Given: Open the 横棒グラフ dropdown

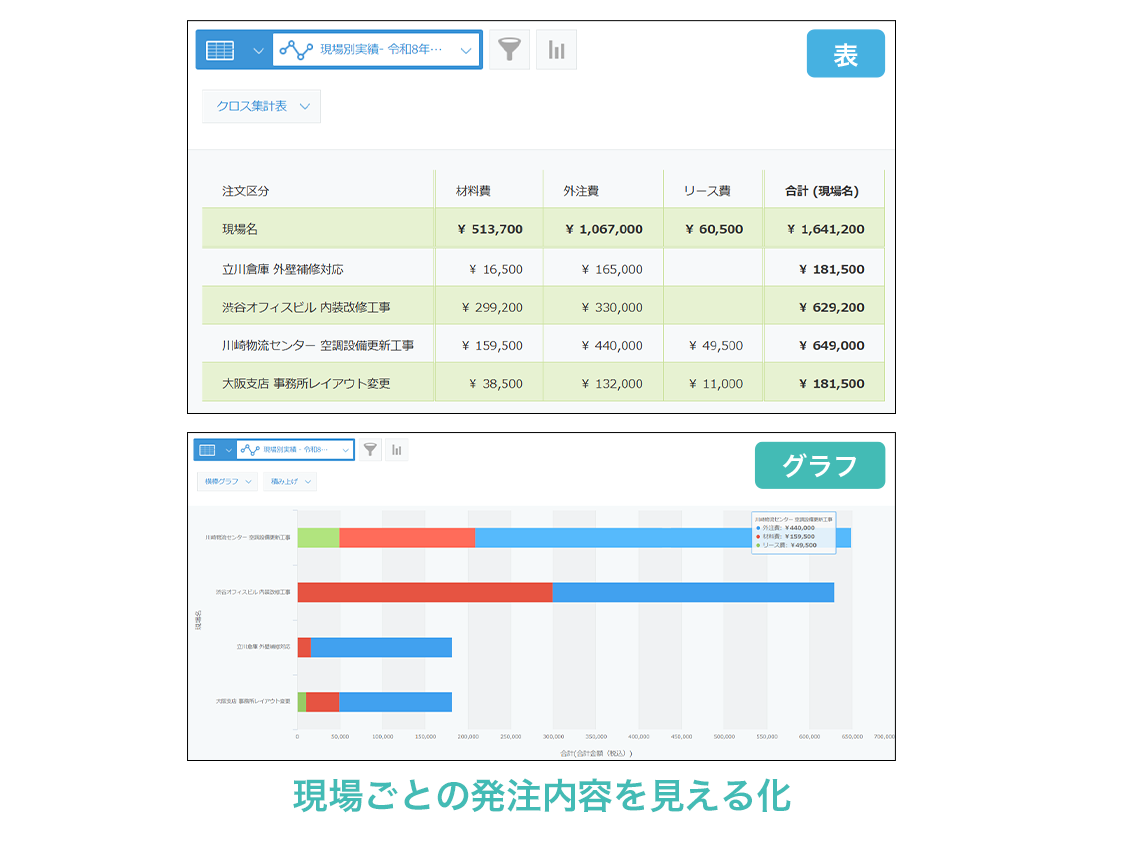Looking at the screenshot, I should pos(227,481).
